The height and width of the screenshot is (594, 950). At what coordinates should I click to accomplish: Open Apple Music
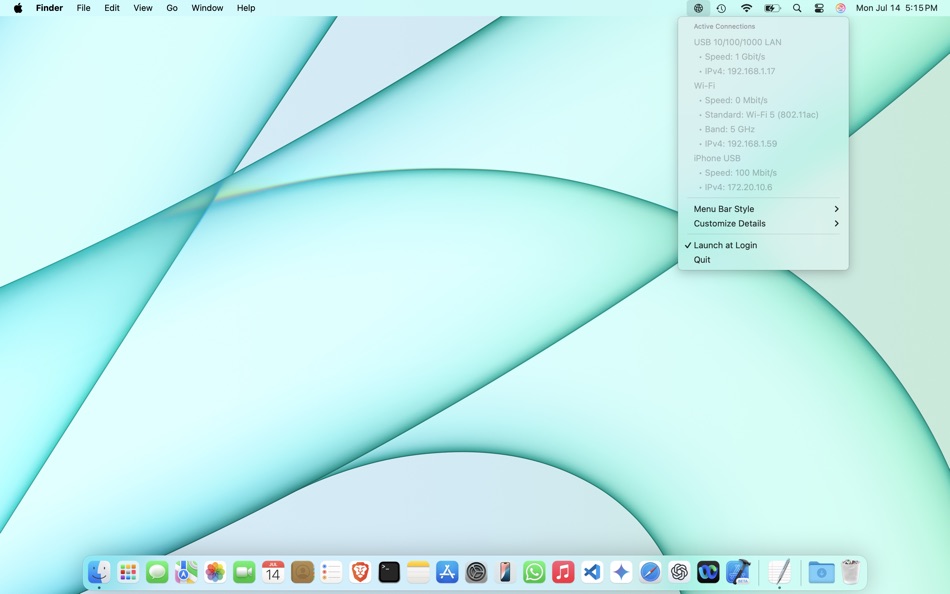(x=562, y=572)
